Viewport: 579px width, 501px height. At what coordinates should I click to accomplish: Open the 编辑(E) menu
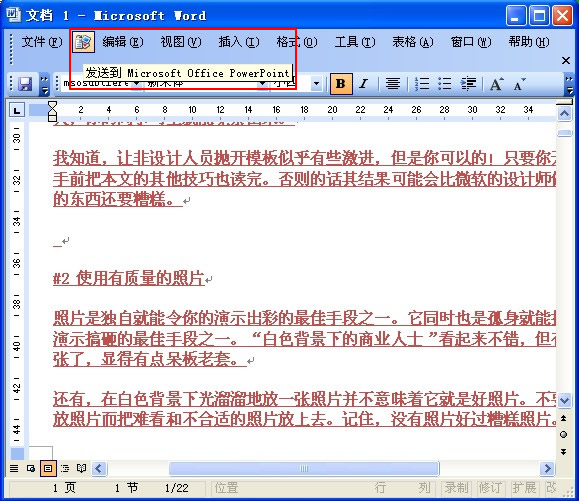(x=123, y=42)
